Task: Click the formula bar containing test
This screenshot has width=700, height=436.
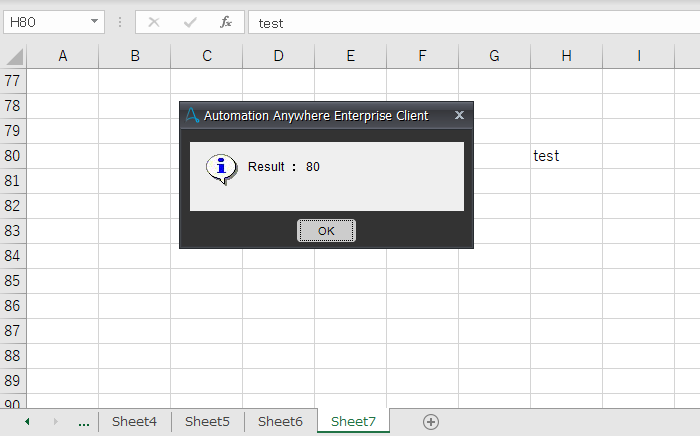Action: tap(474, 22)
